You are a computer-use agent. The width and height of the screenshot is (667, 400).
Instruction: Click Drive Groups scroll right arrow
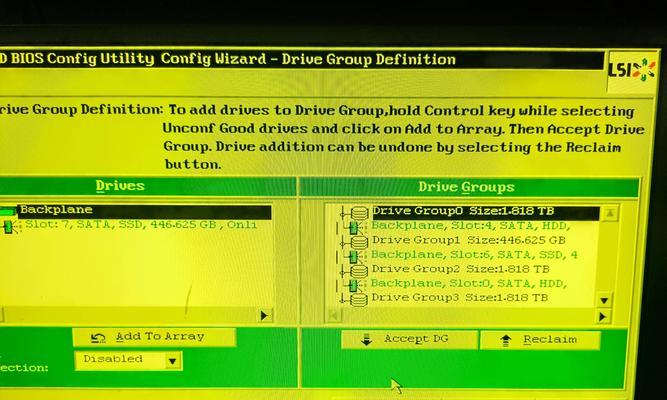[x=602, y=317]
